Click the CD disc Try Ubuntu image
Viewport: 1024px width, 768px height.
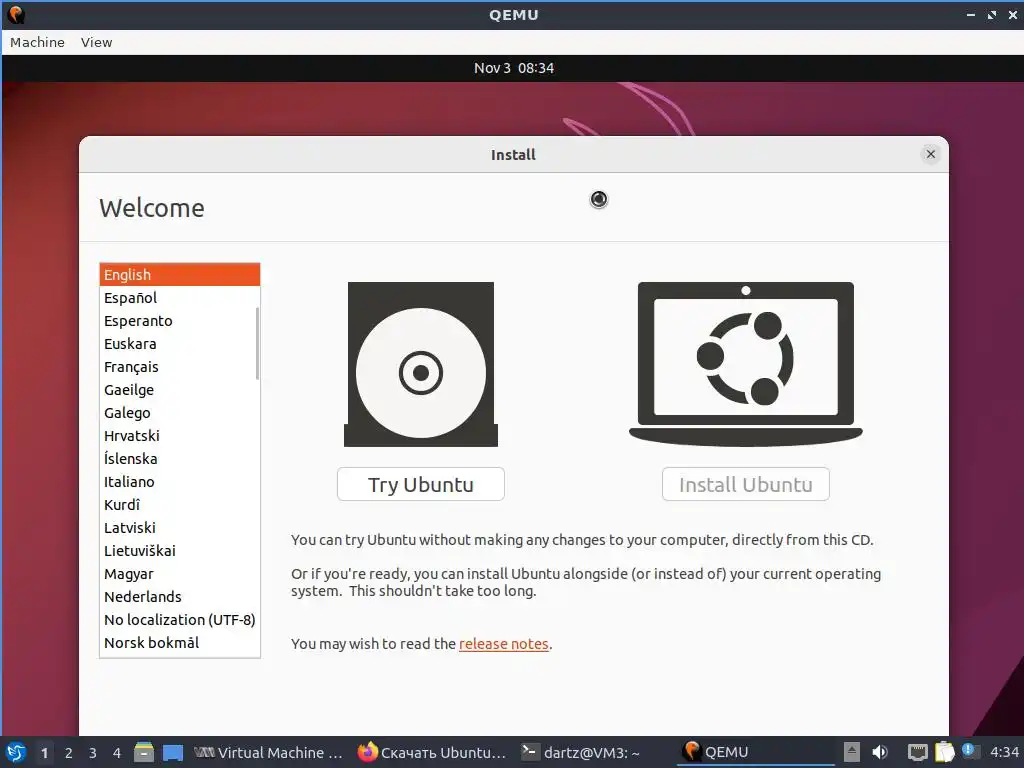click(421, 364)
